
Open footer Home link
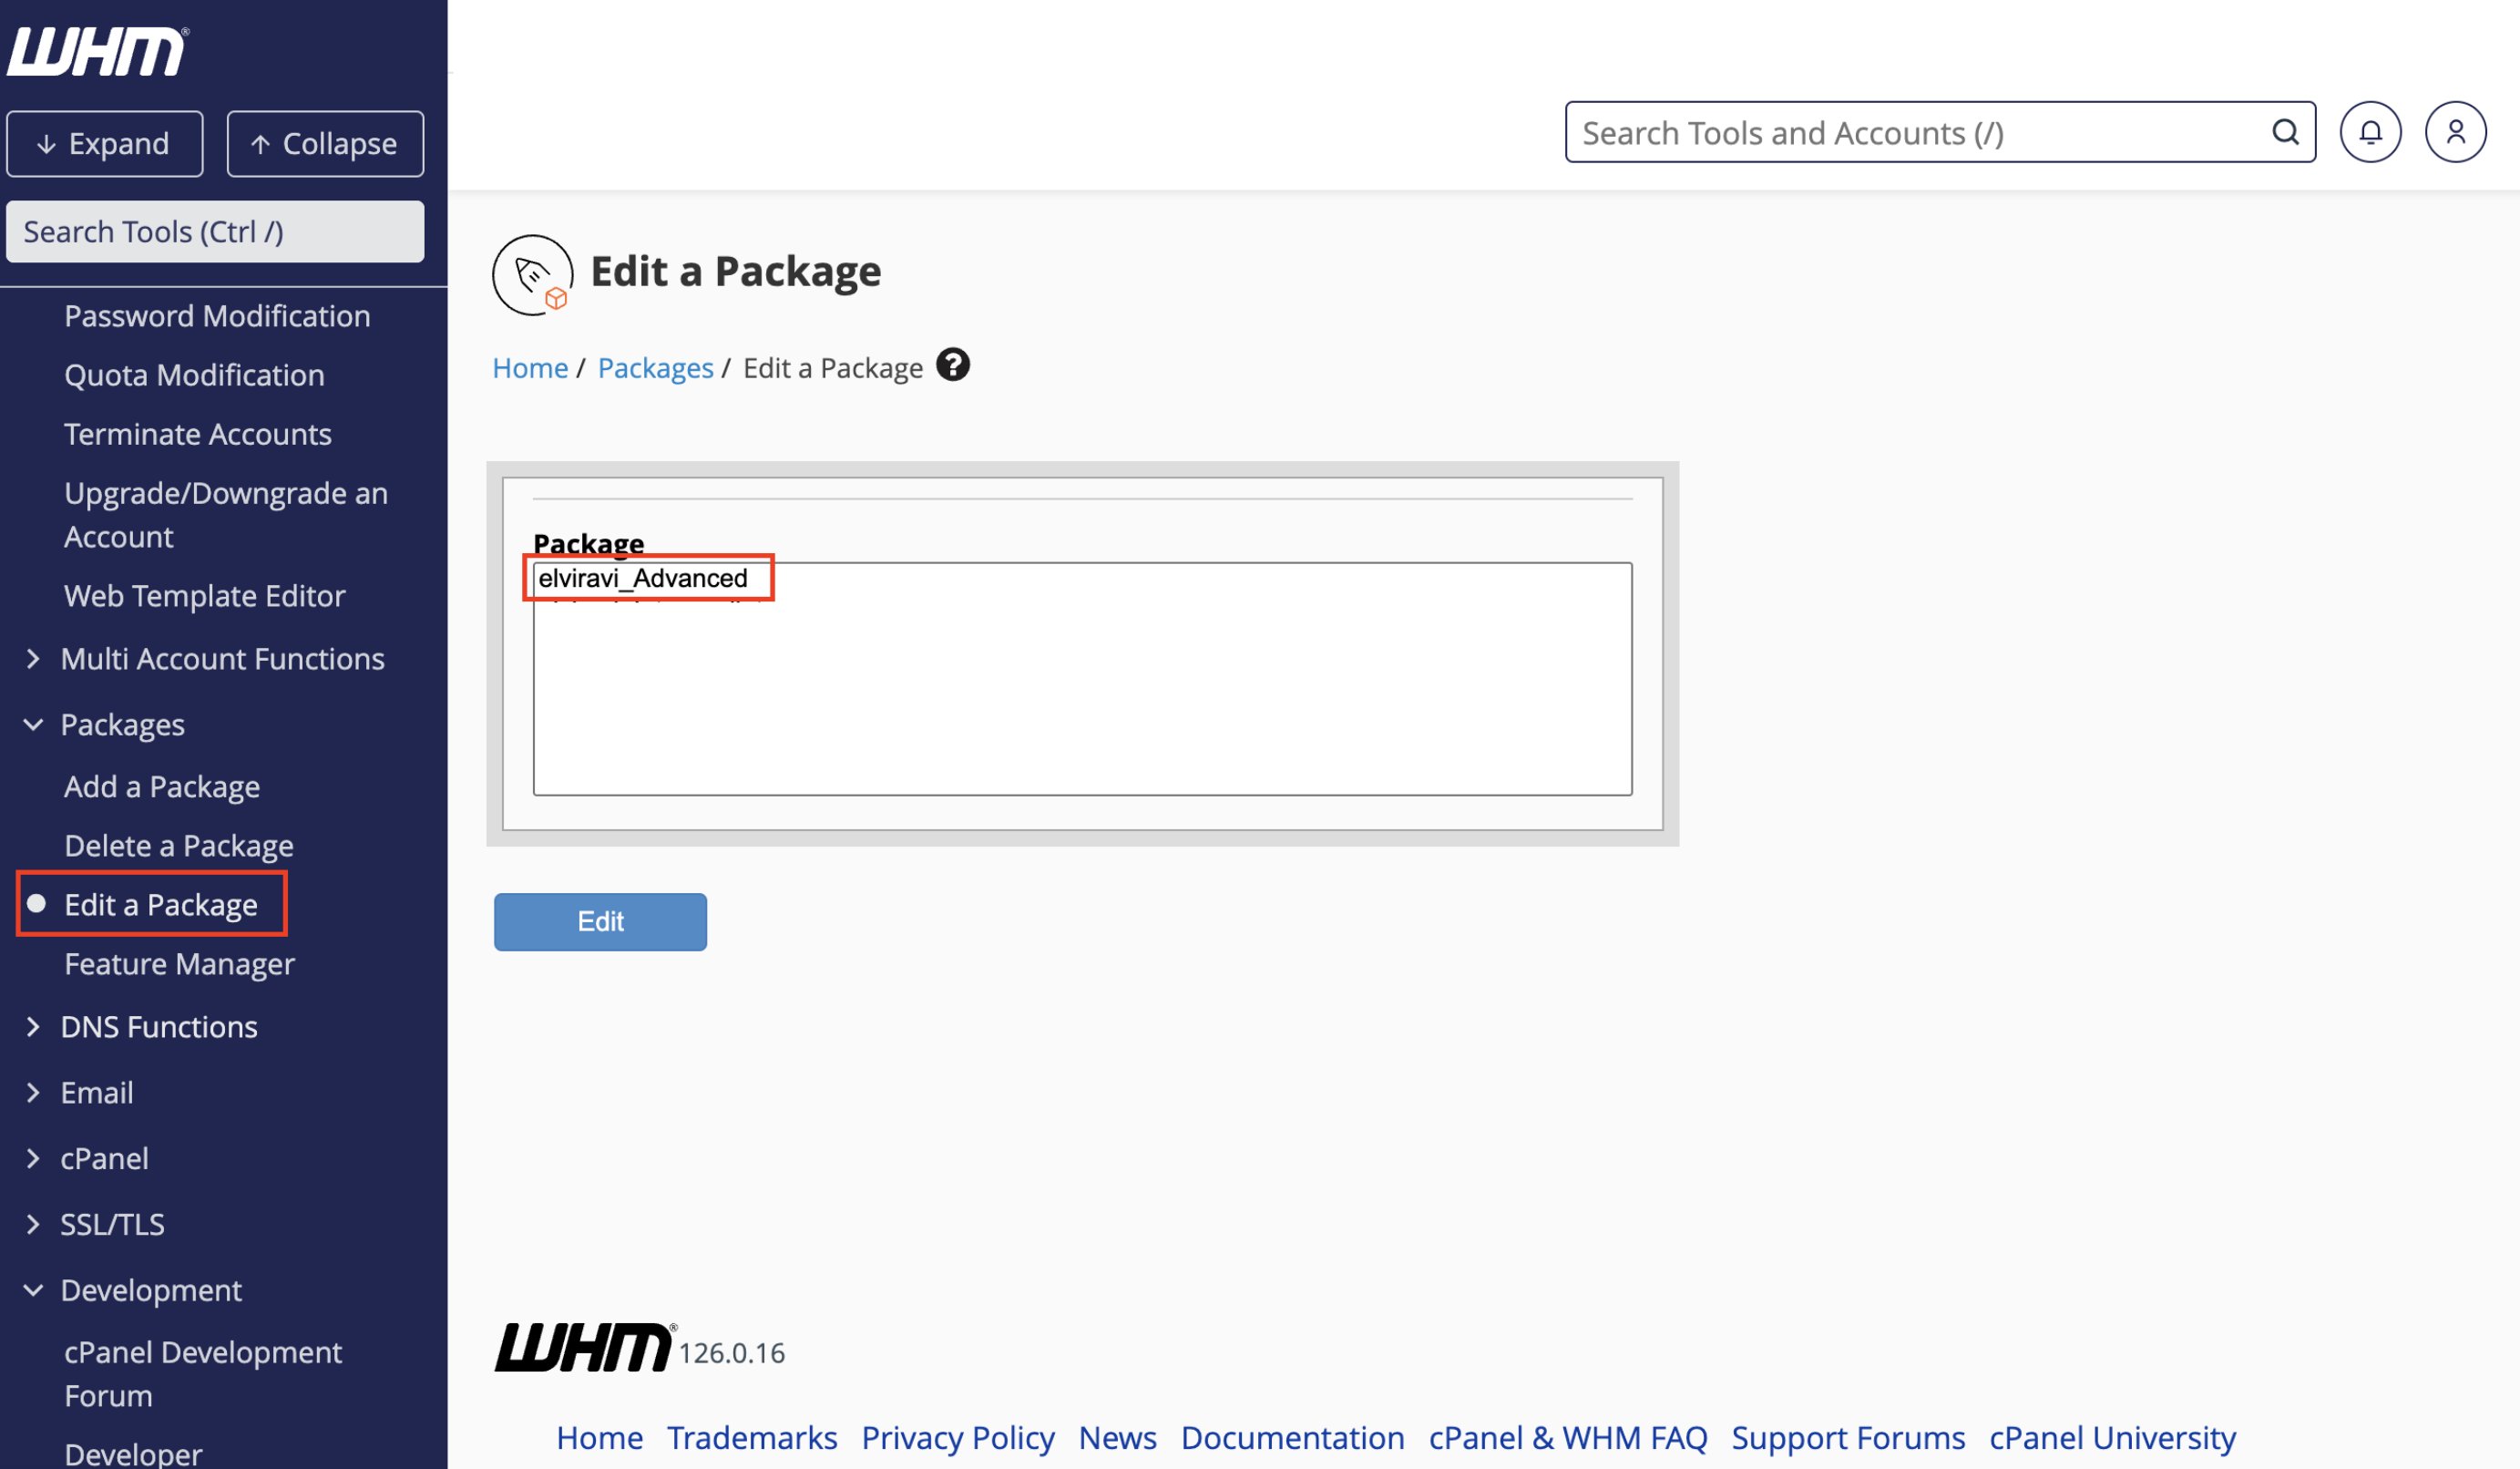599,1438
